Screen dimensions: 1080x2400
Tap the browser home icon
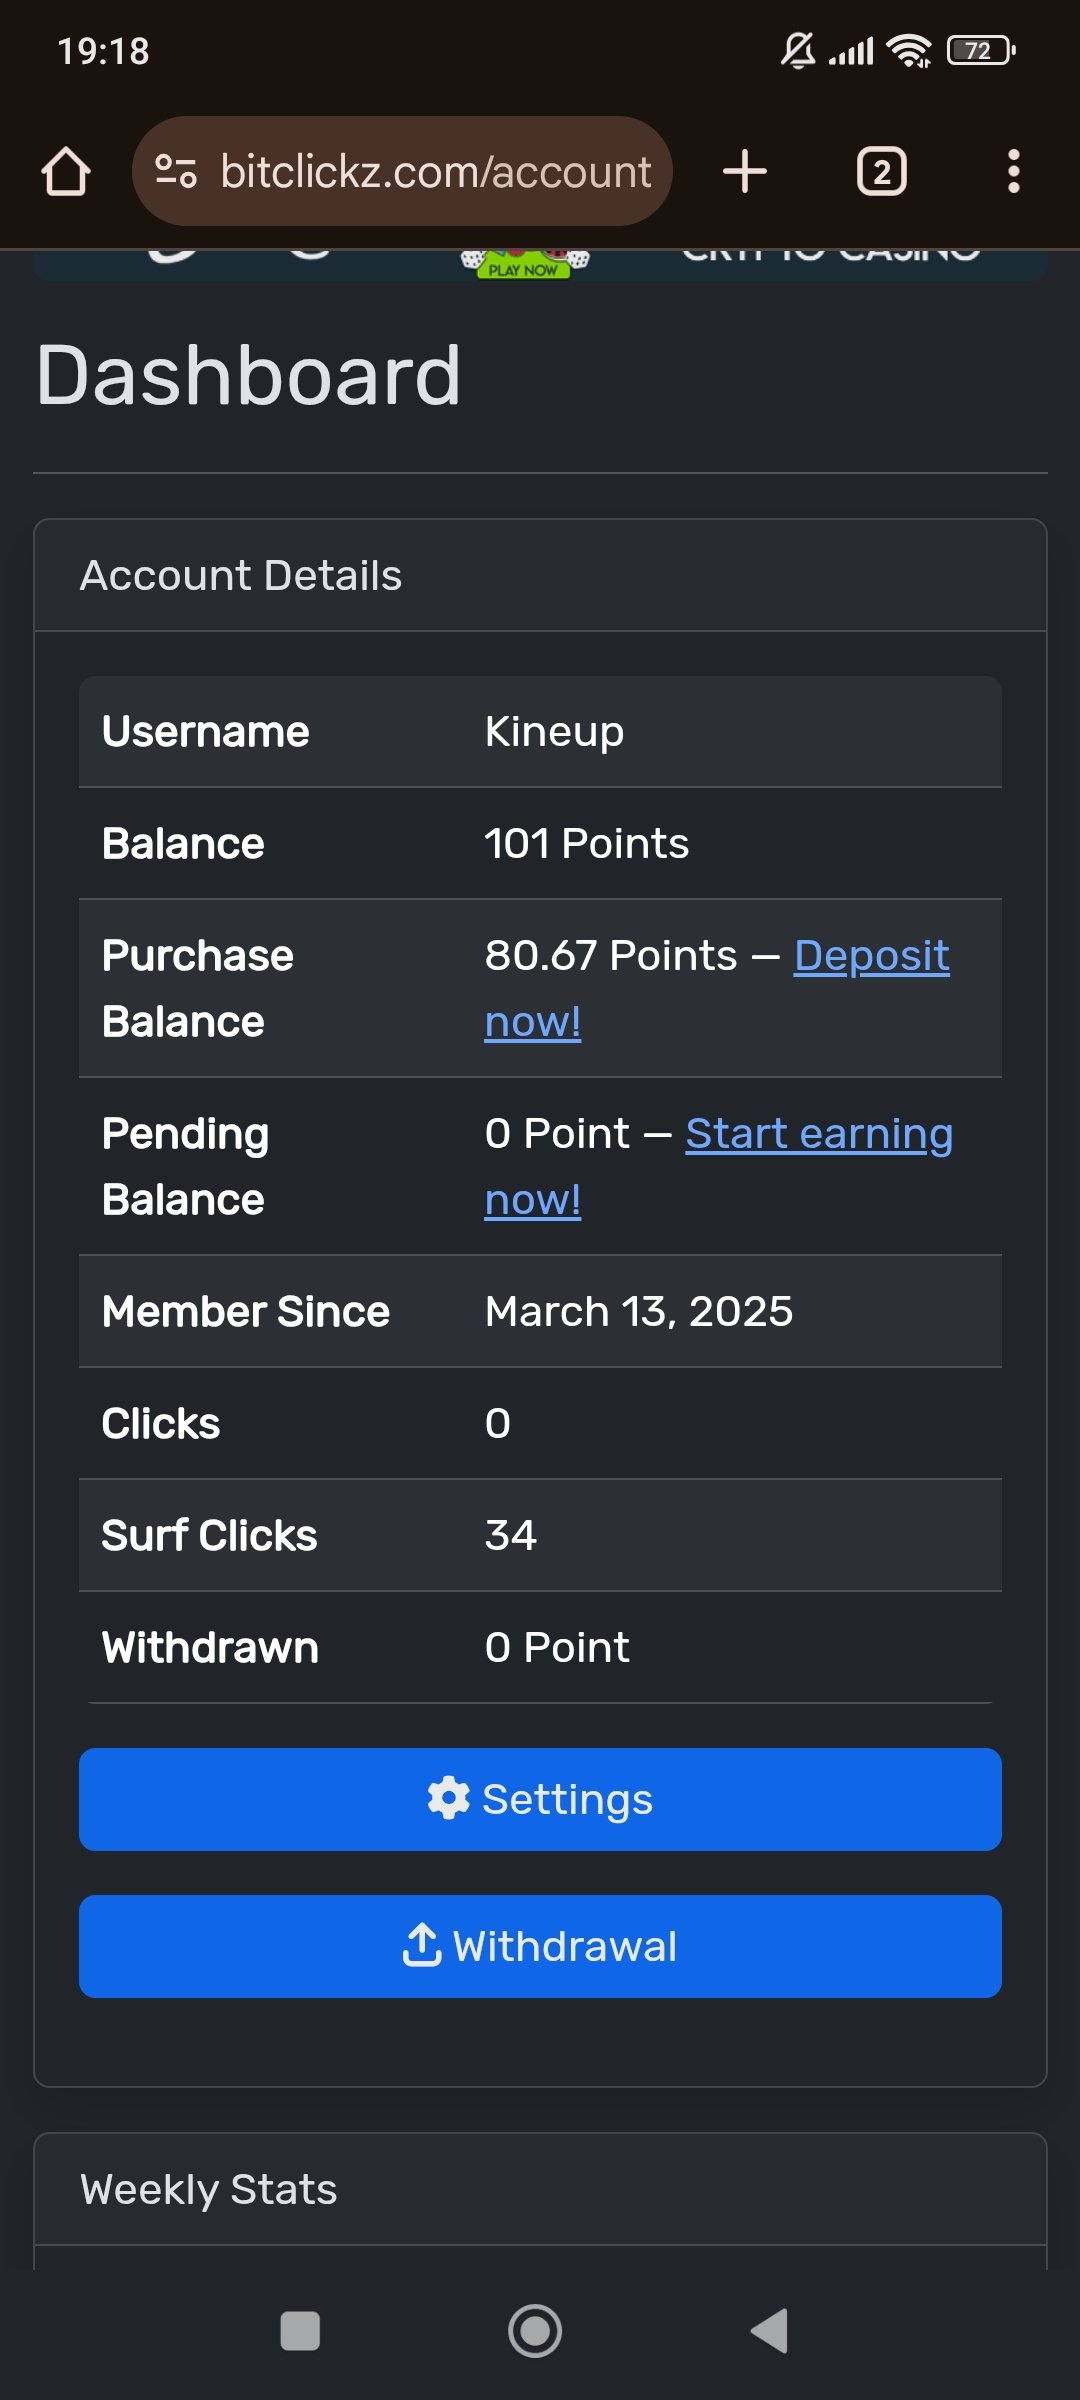pyautogui.click(x=66, y=172)
